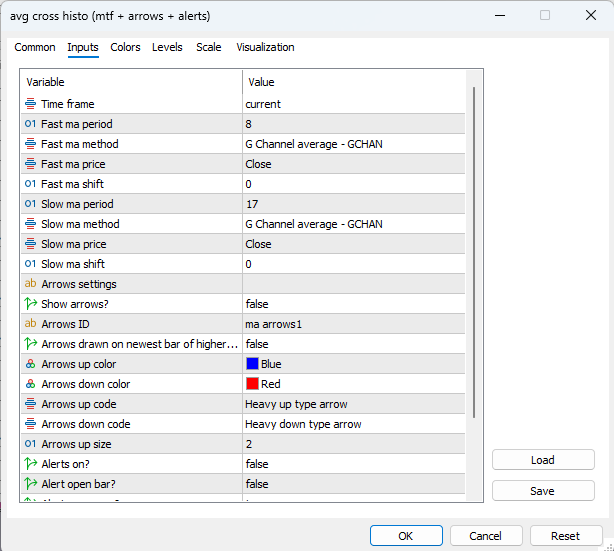Viewport: 614px width, 551px height.
Task: Click the boolean icon beside Show arrows?
Action: point(30,304)
